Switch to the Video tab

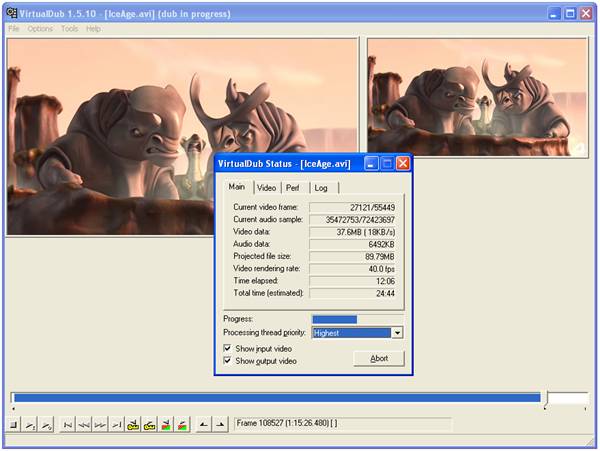tap(266, 188)
